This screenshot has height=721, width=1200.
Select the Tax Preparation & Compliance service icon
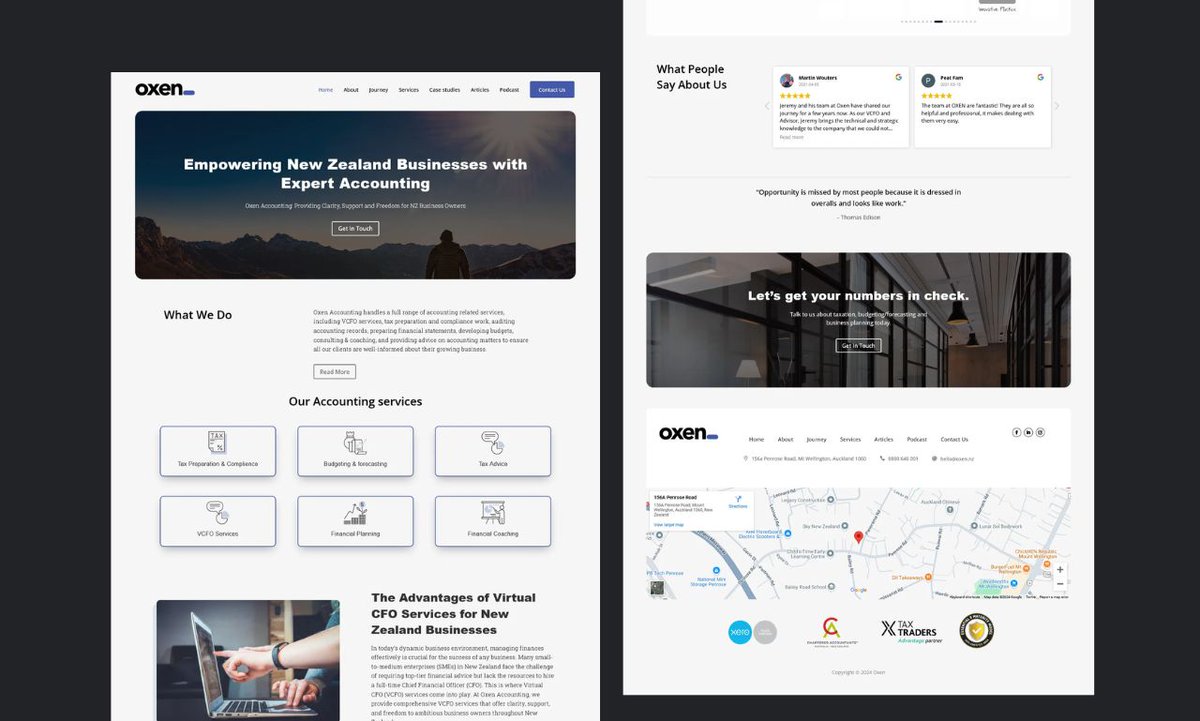point(218,444)
